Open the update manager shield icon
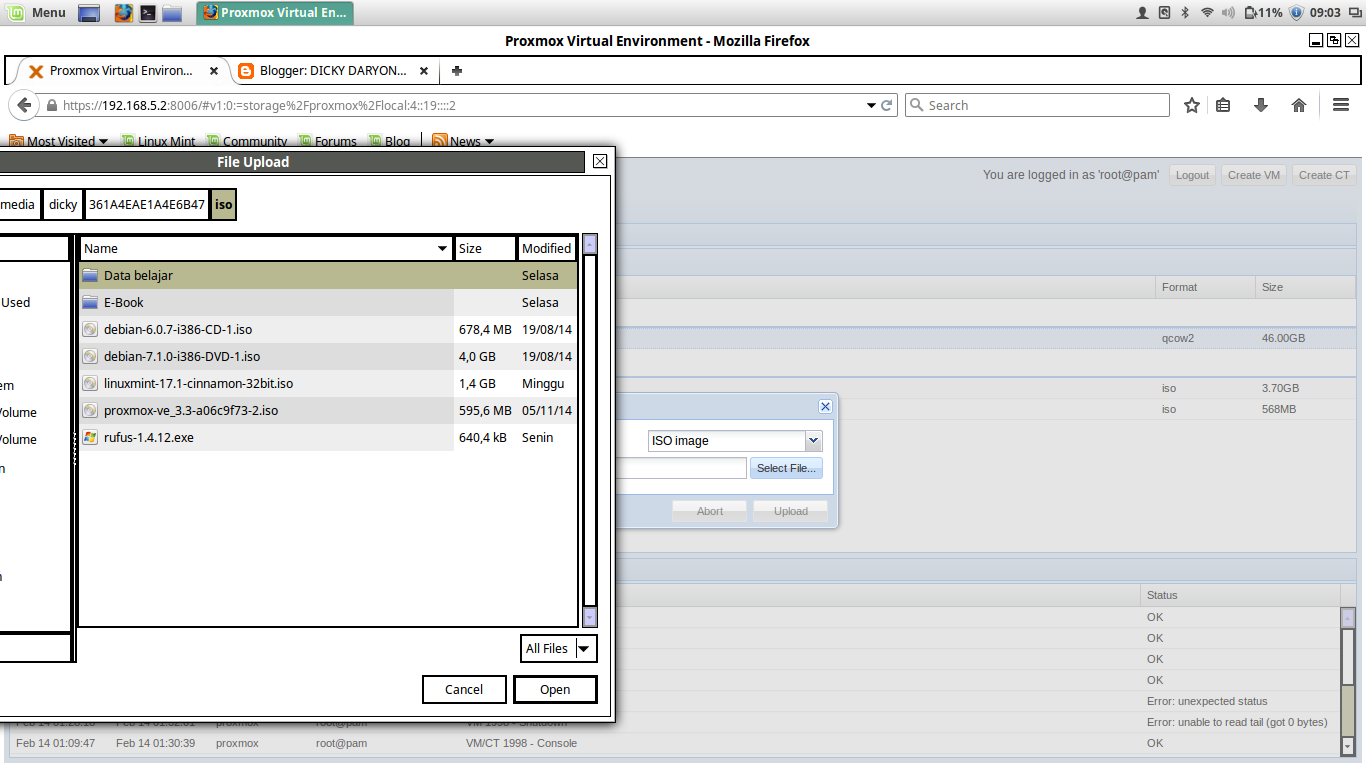This screenshot has width=1366, height=768. pyautogui.click(x=1296, y=13)
